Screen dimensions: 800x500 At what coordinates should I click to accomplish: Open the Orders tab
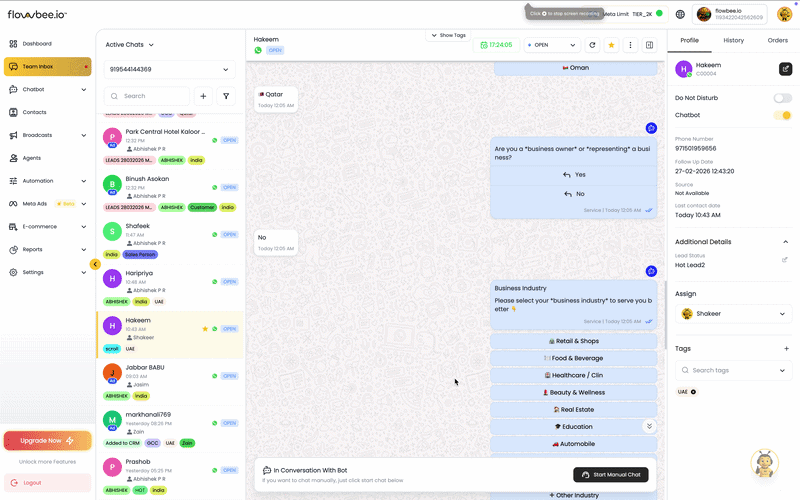click(777, 40)
